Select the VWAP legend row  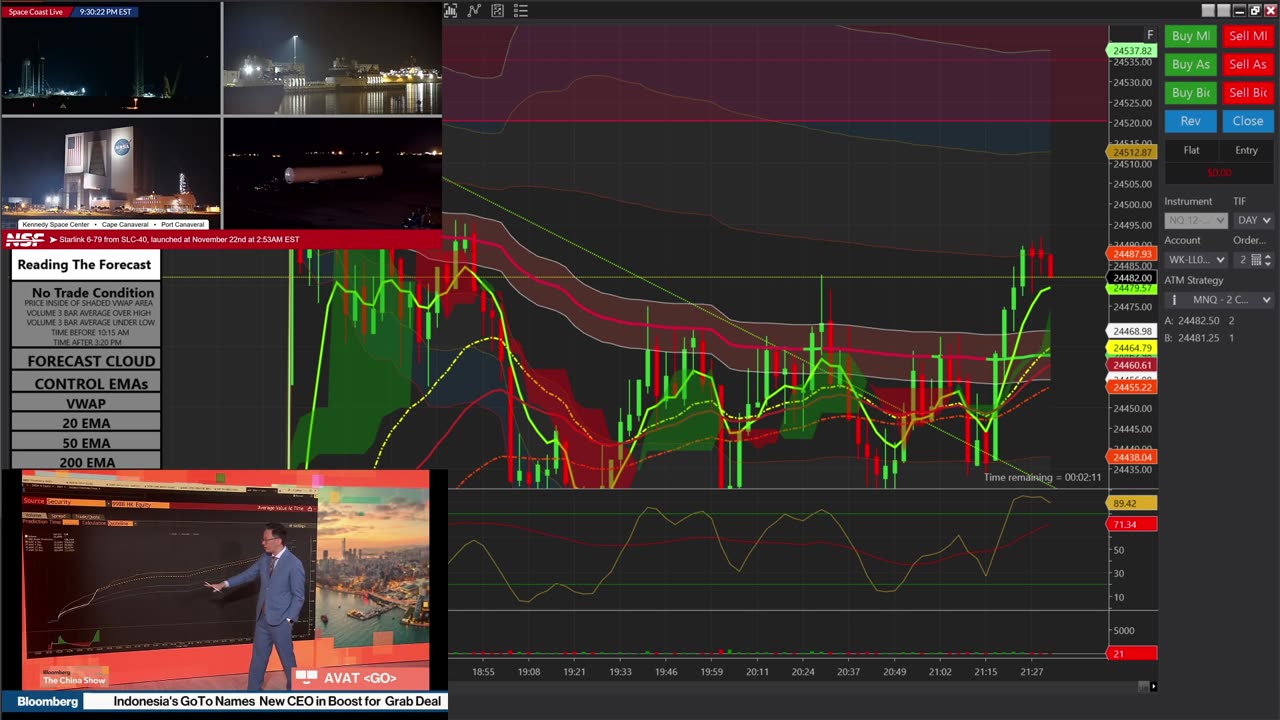tap(86, 404)
